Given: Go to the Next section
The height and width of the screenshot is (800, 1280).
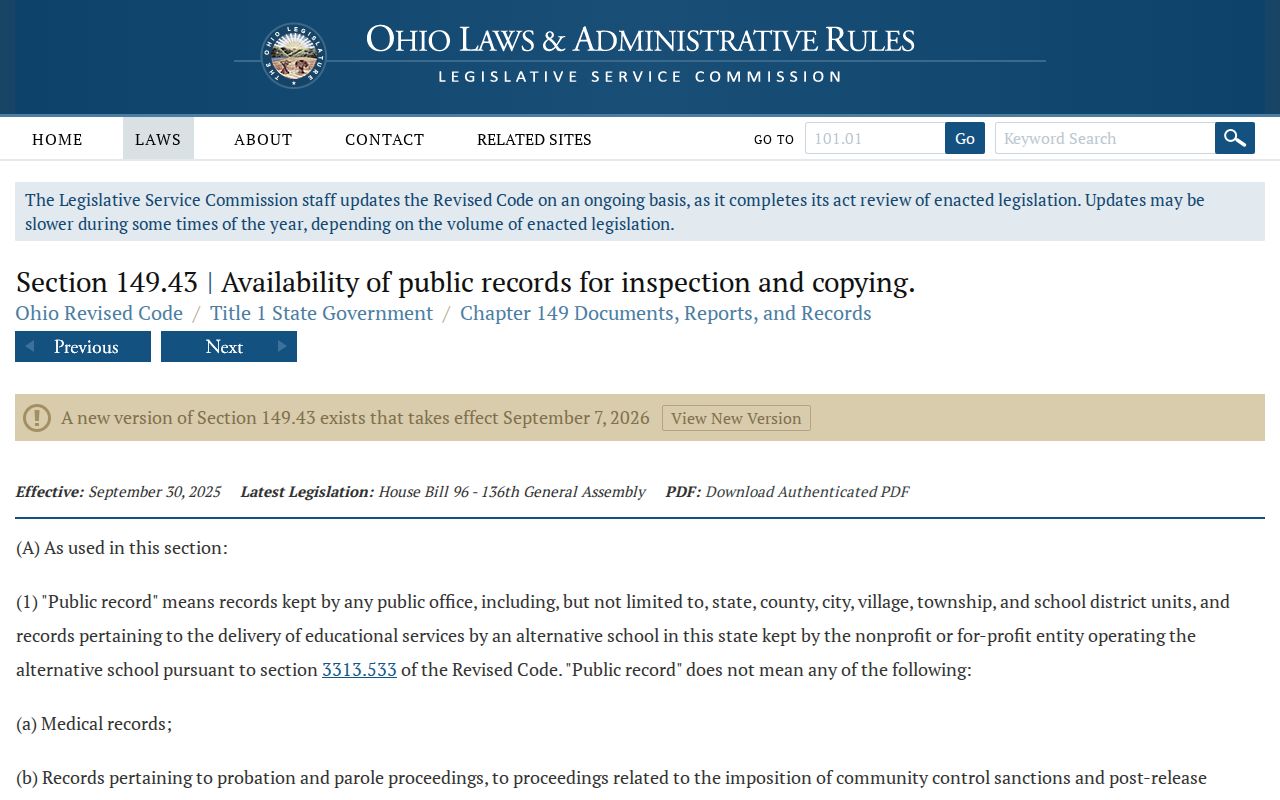Looking at the screenshot, I should click(x=229, y=347).
